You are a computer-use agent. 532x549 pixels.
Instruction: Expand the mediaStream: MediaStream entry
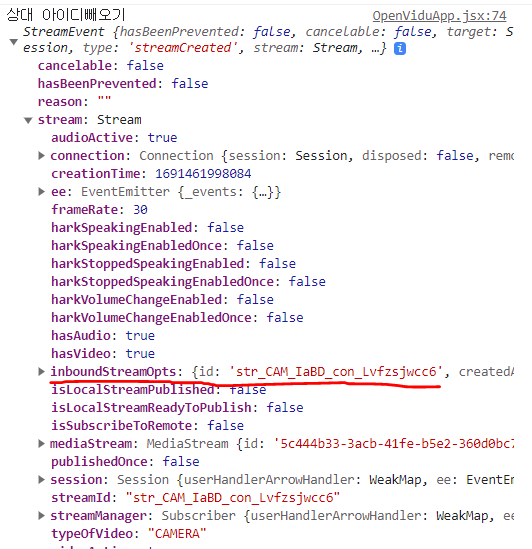[x=41, y=444]
